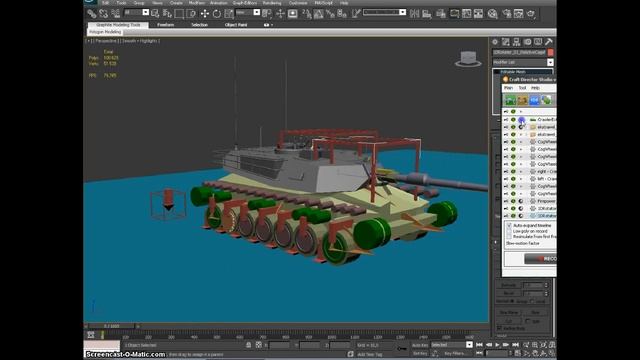Toggle the Selection Lock icon

click(248, 345)
